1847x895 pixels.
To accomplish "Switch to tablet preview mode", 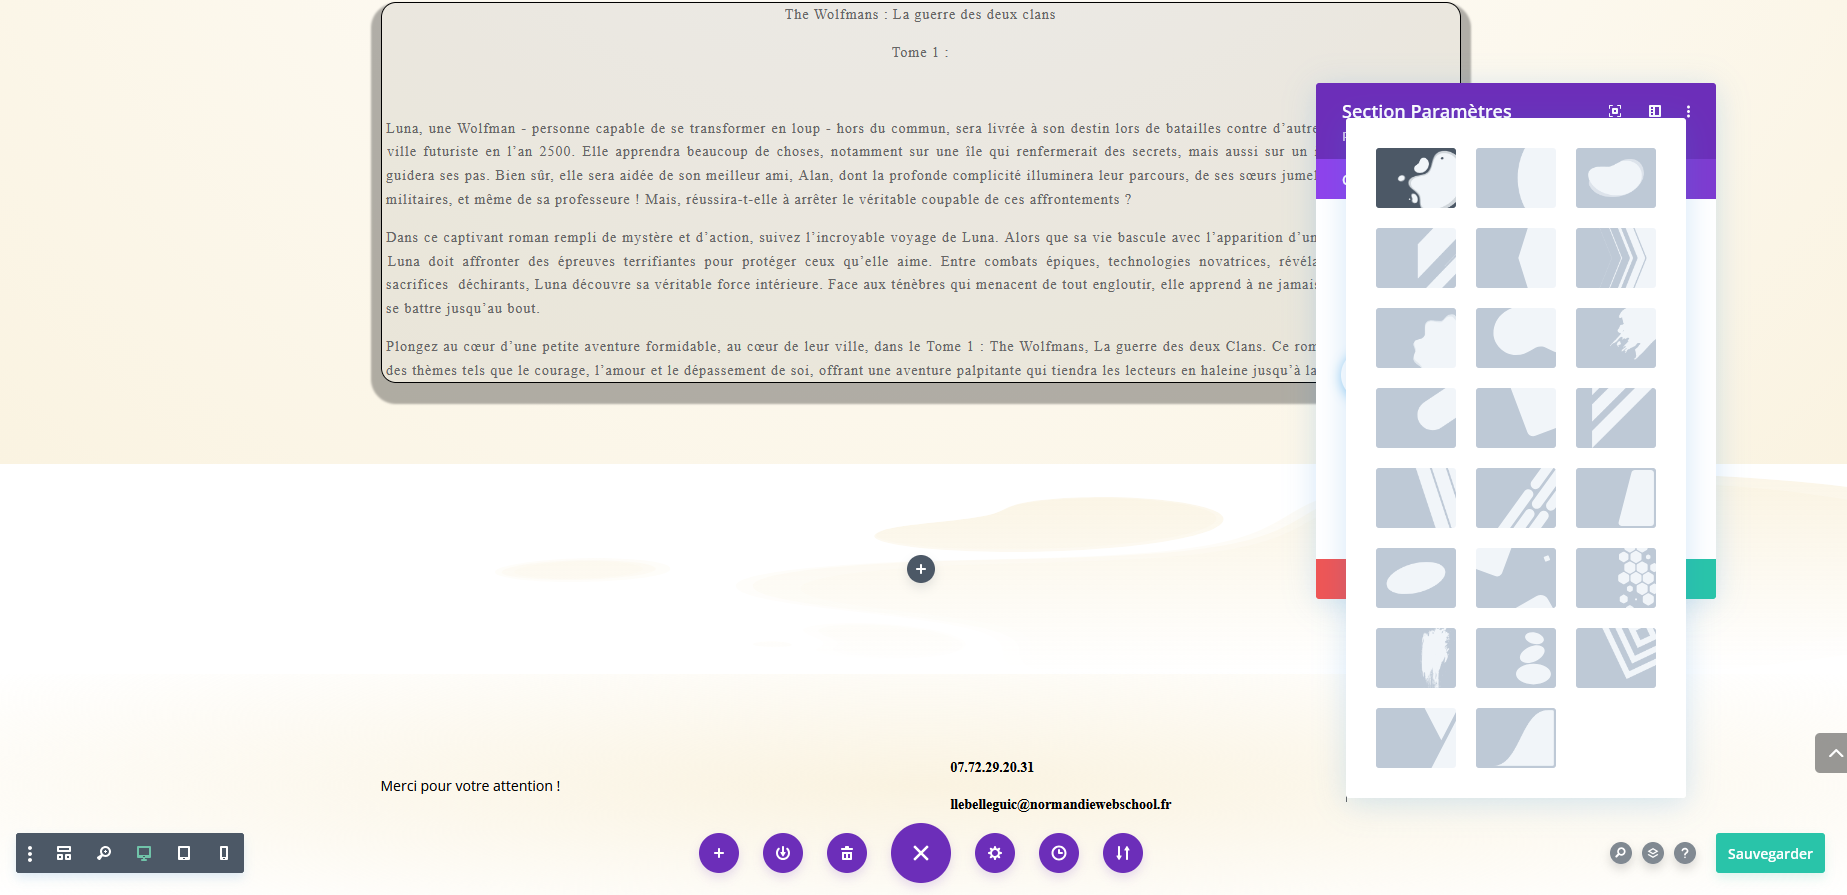I will tap(184, 853).
